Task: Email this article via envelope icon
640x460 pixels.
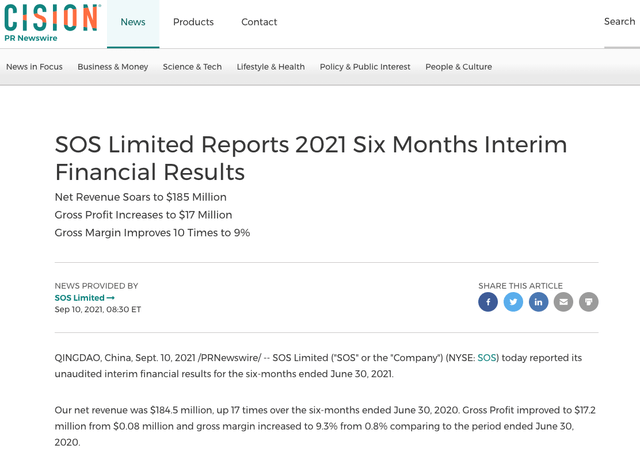Action: click(x=563, y=302)
